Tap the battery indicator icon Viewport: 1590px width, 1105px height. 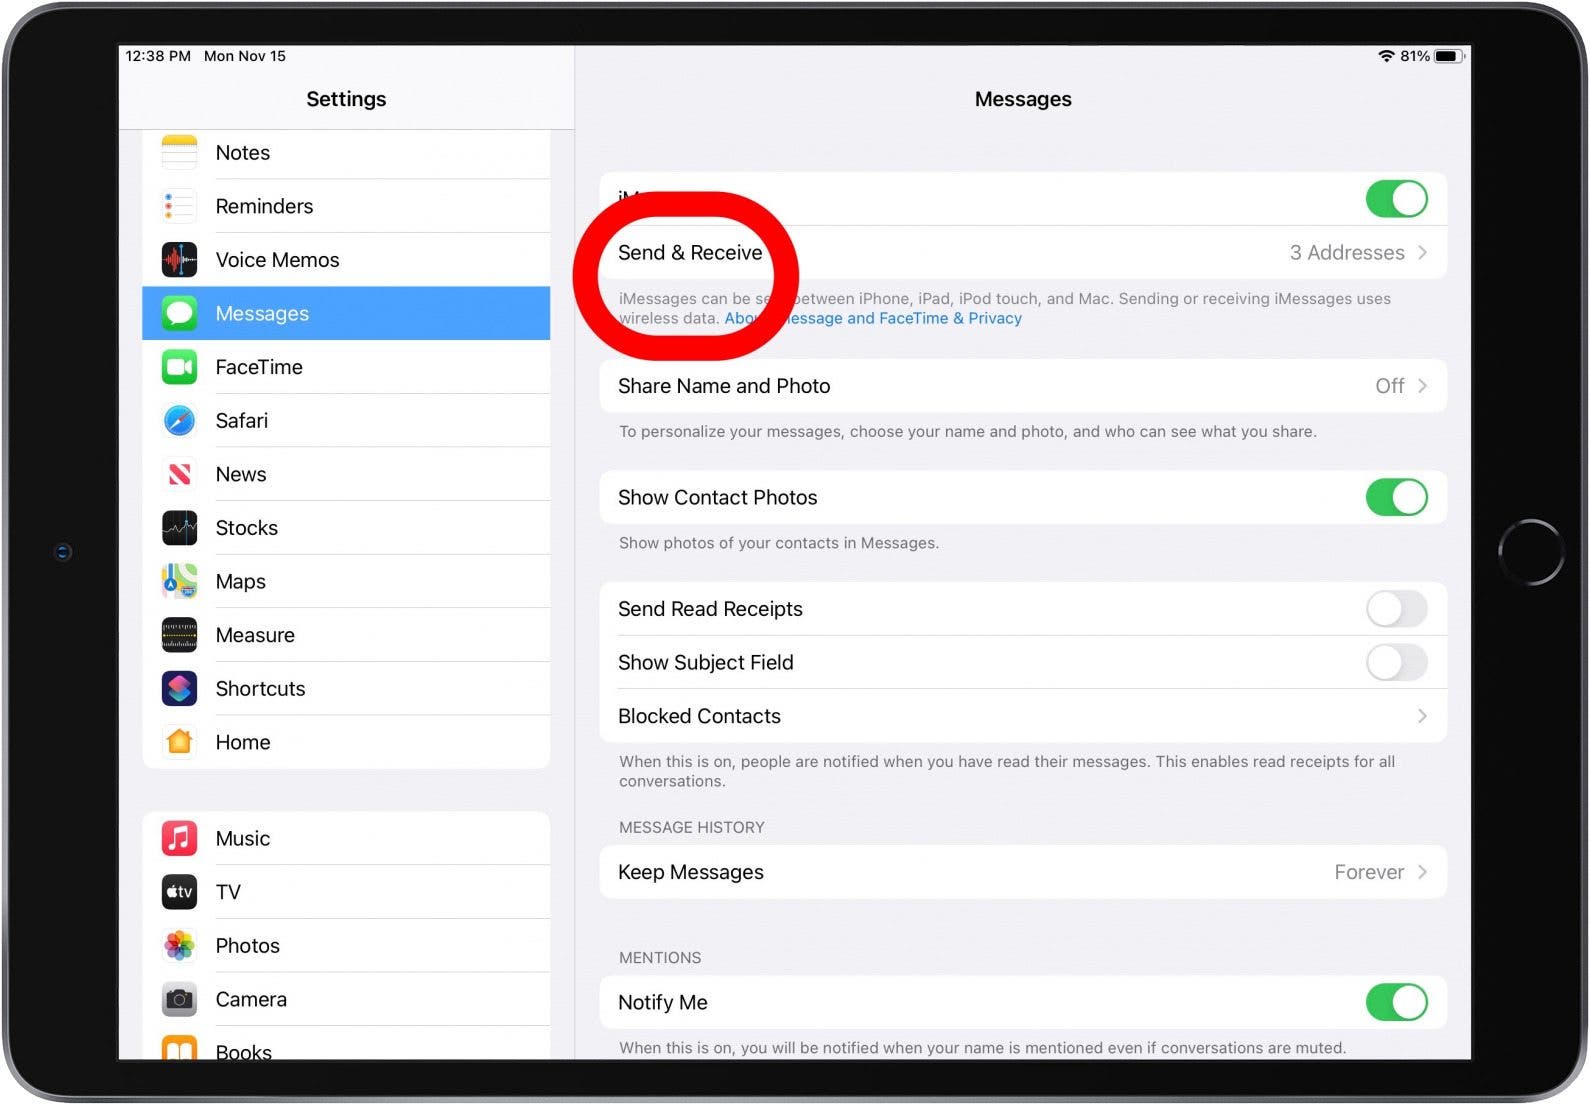pyautogui.click(x=1449, y=56)
